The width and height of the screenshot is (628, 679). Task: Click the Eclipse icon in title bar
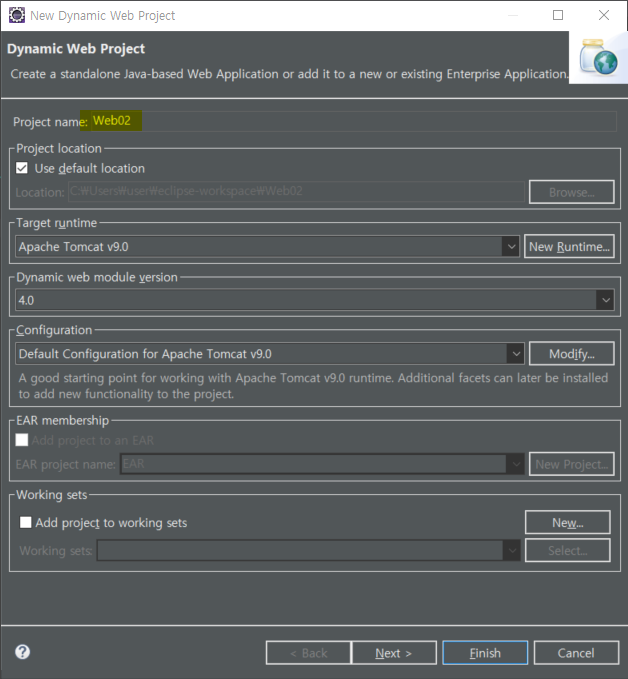[17, 15]
